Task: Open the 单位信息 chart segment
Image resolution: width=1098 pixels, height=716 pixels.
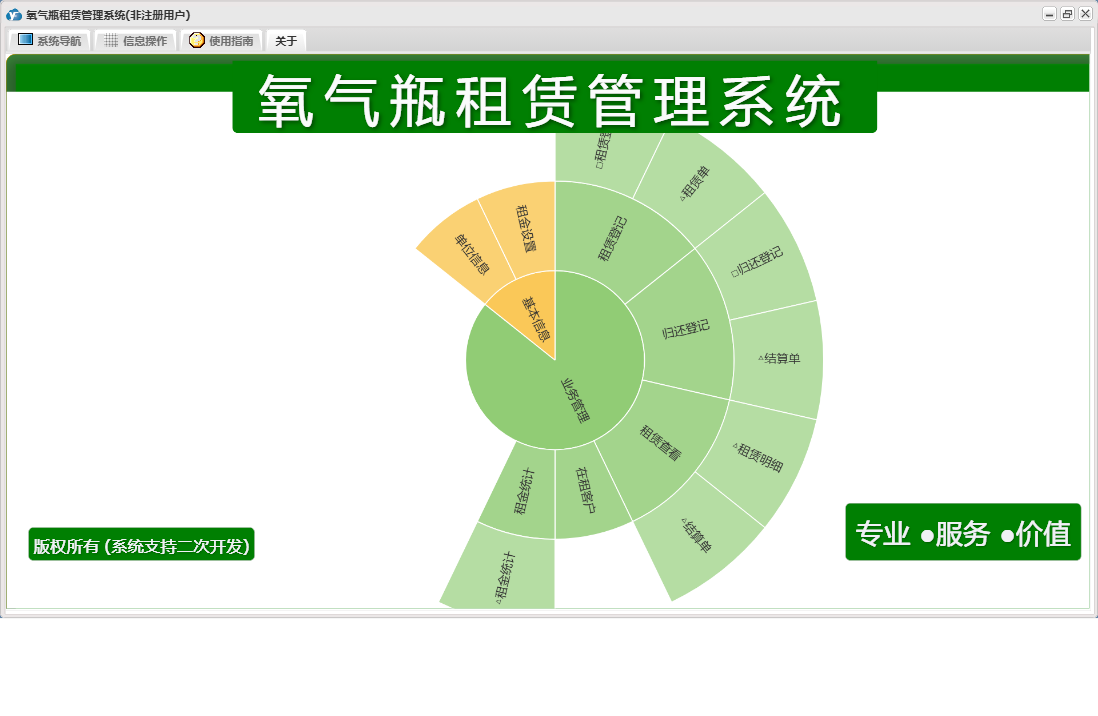Action: 471,254
